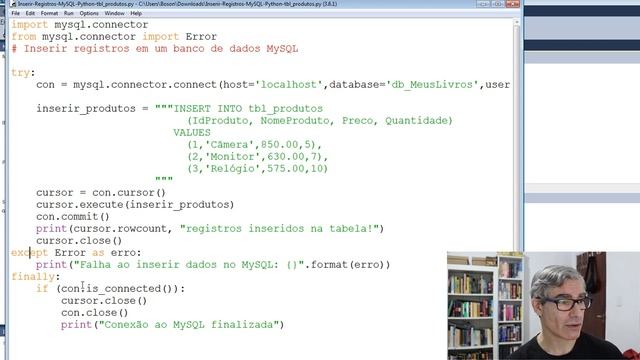Click the line 'except Error as erro:'
This screenshot has height=360, width=640.
[x=76, y=253]
